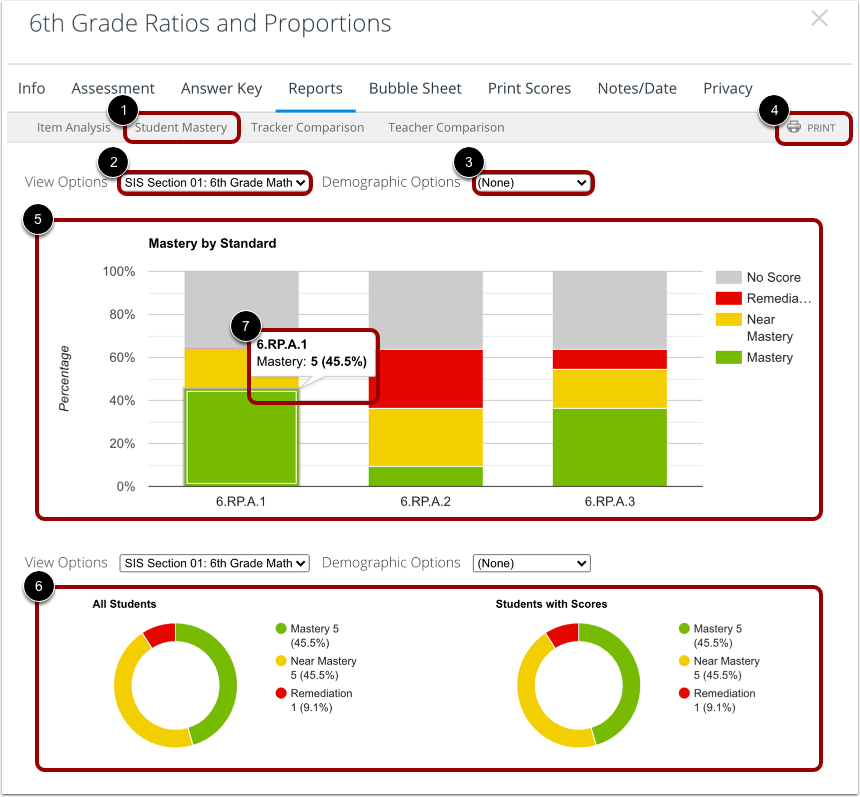Screen dimensions: 860x797
Task: Open the lower Demographic Options dropdown
Action: 531,563
